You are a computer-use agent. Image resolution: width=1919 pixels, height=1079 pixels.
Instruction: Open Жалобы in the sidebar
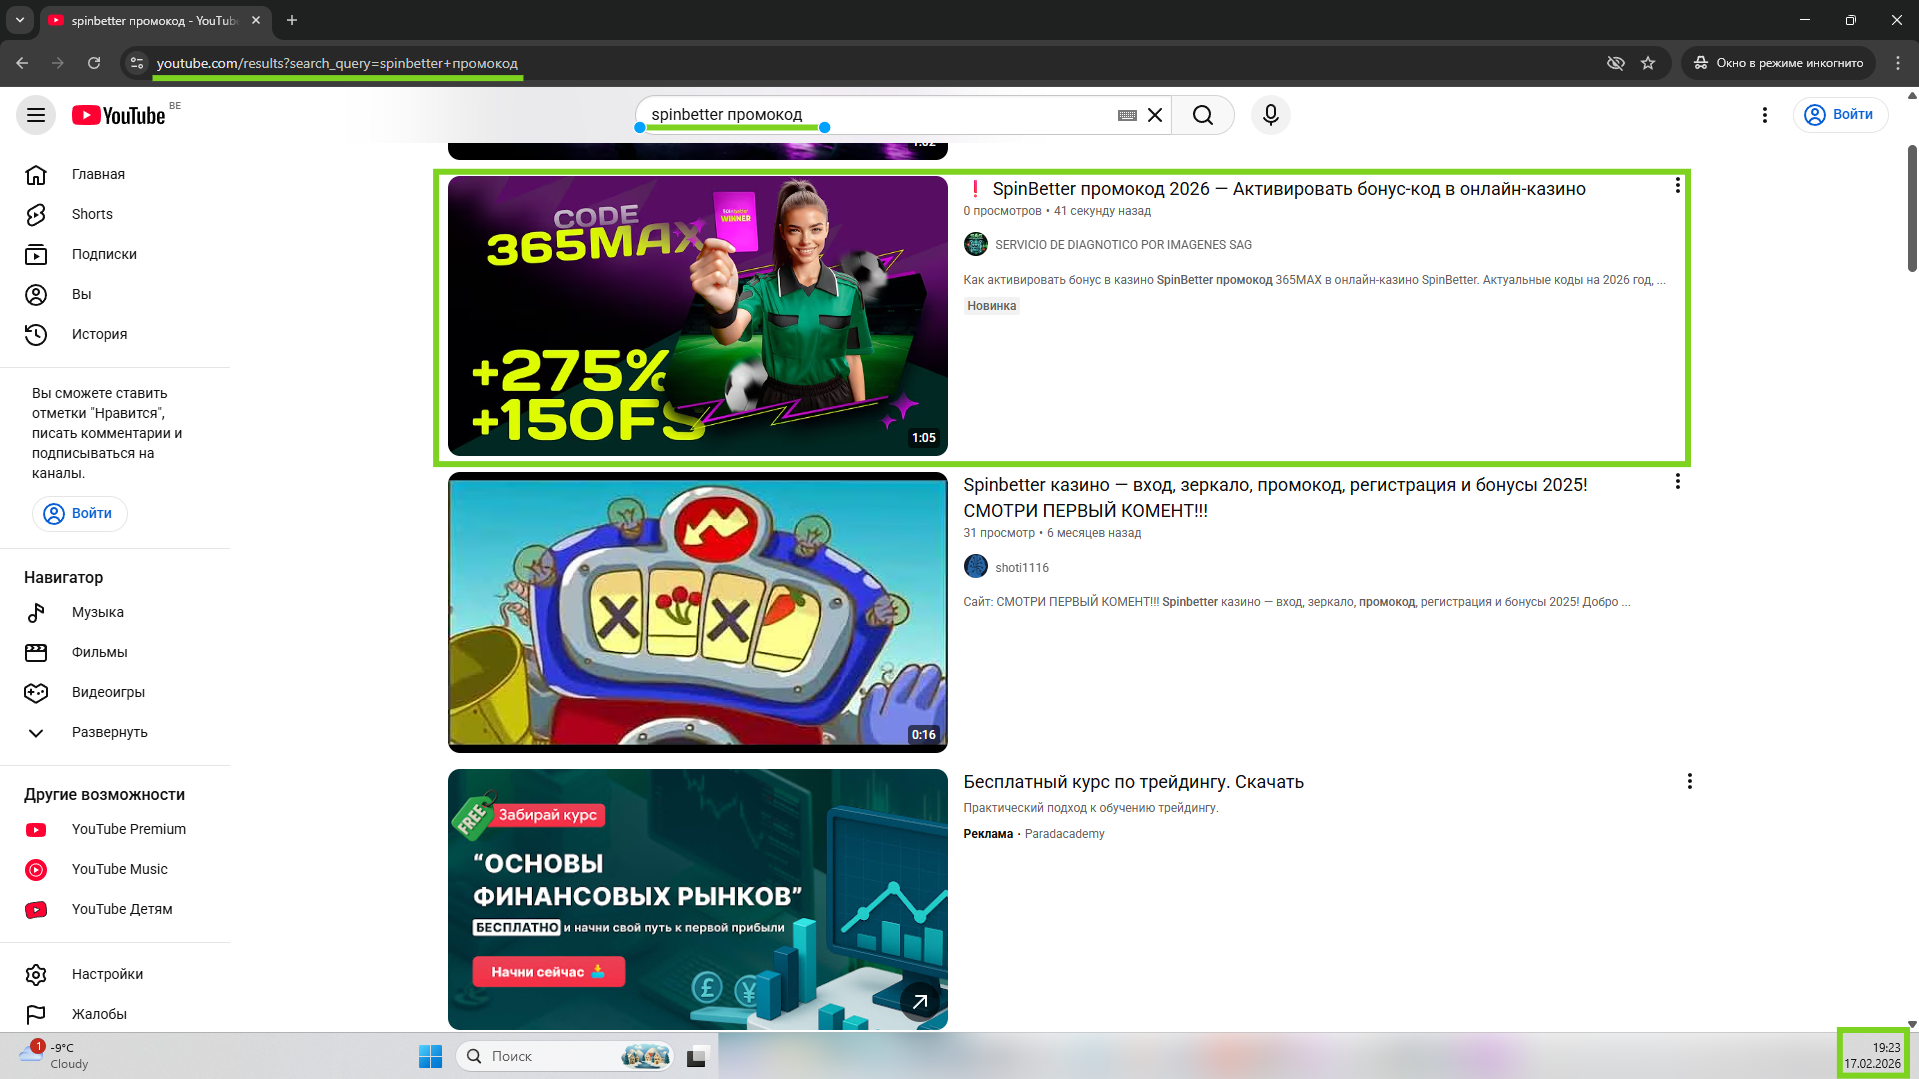pyautogui.click(x=115, y=1014)
